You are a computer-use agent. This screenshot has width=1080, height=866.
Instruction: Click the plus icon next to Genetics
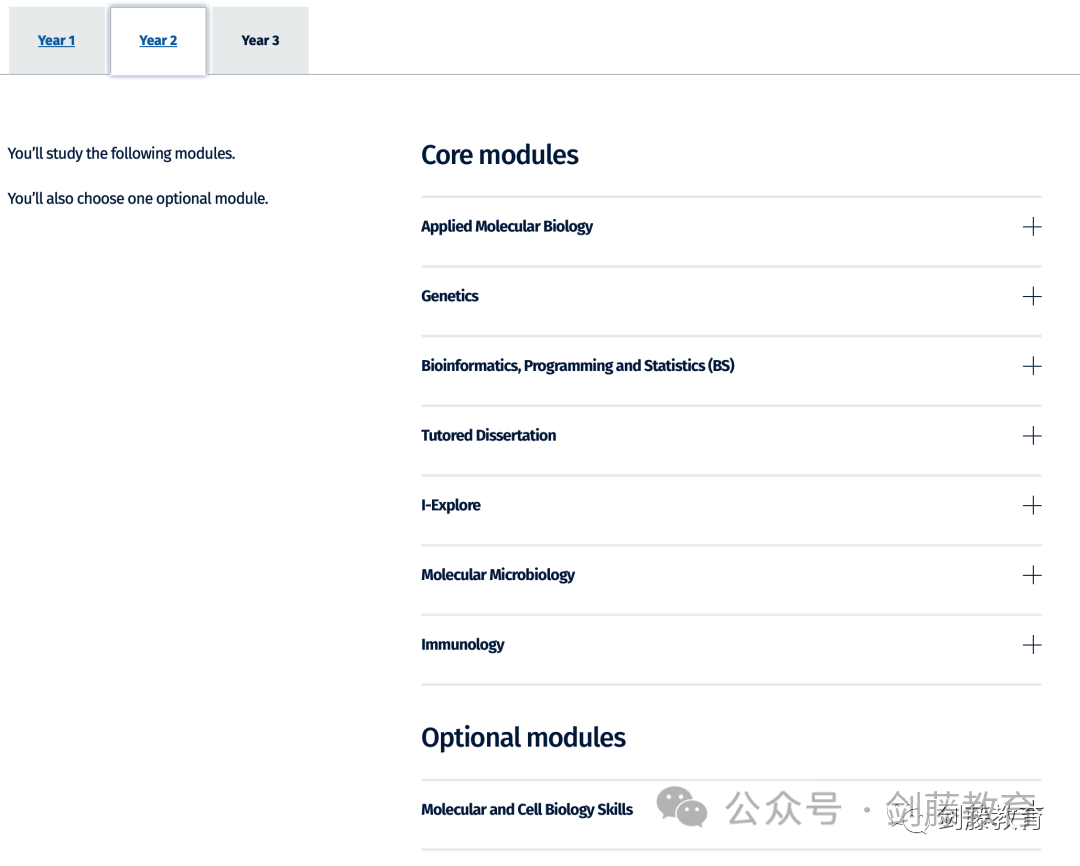pos(1032,297)
